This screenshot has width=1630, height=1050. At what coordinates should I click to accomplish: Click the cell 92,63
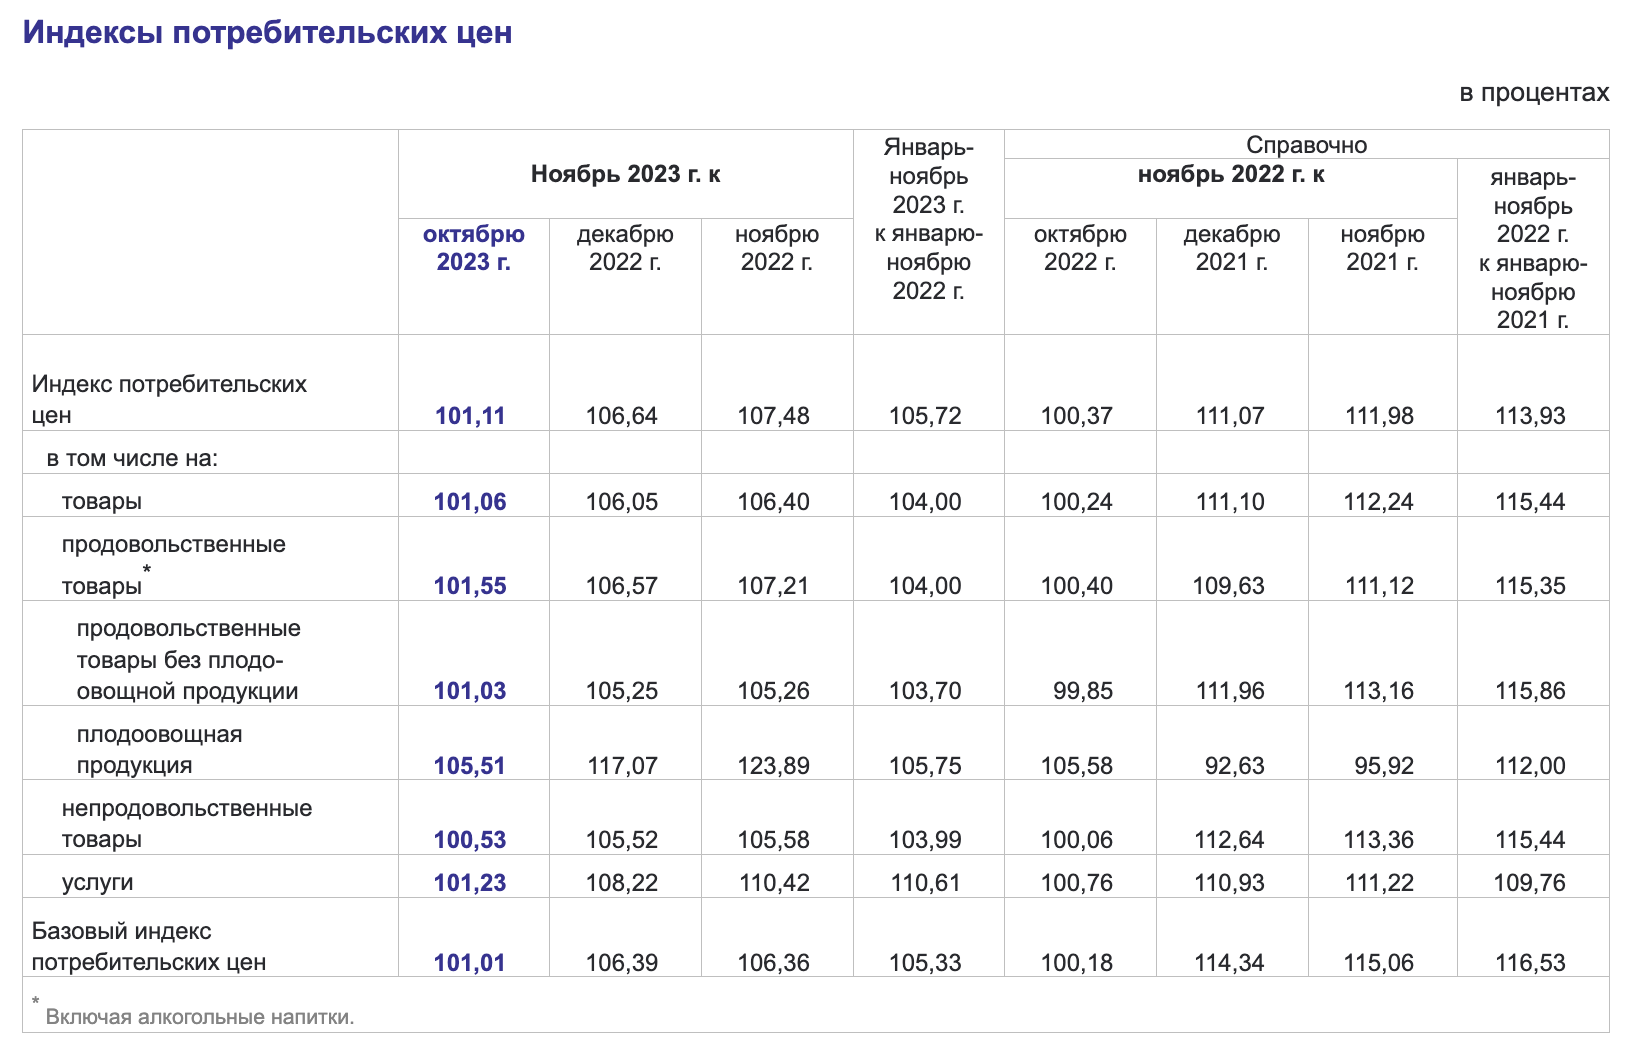(x=1234, y=766)
